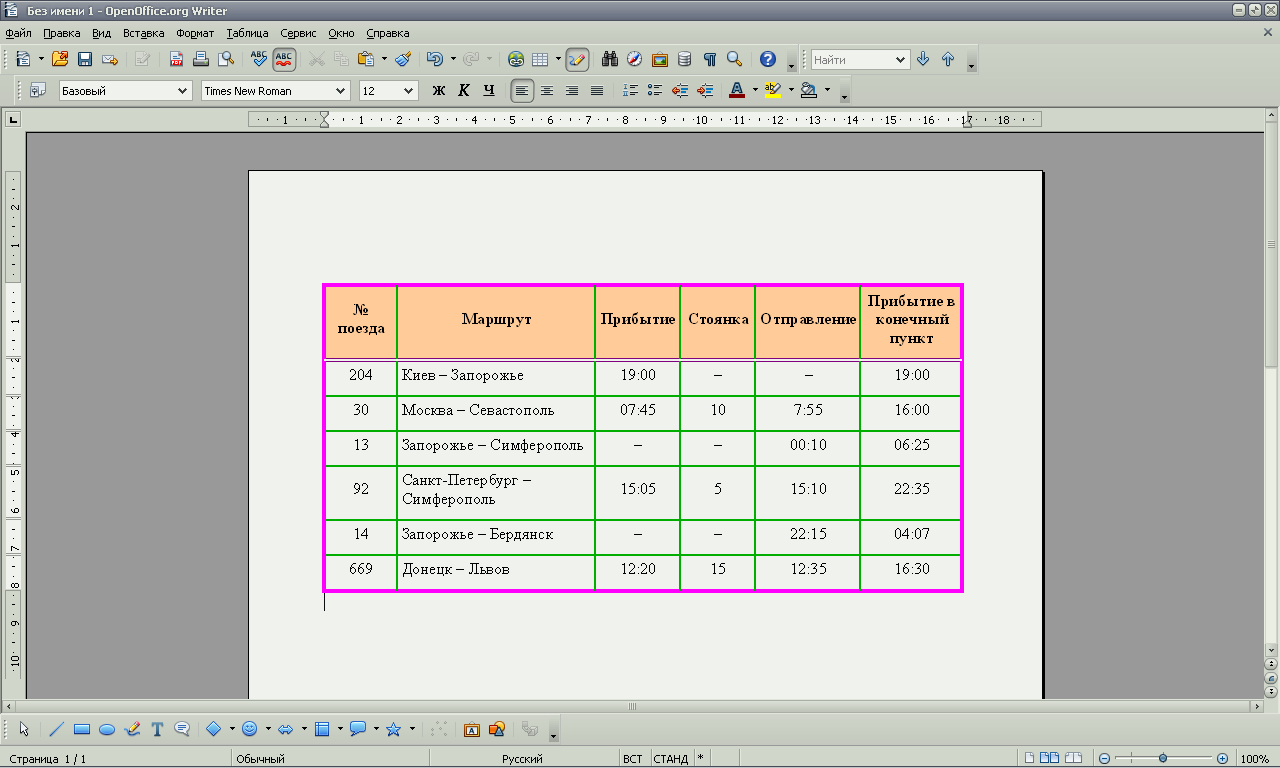
Task: Click the Найти search input field
Action: coord(850,60)
